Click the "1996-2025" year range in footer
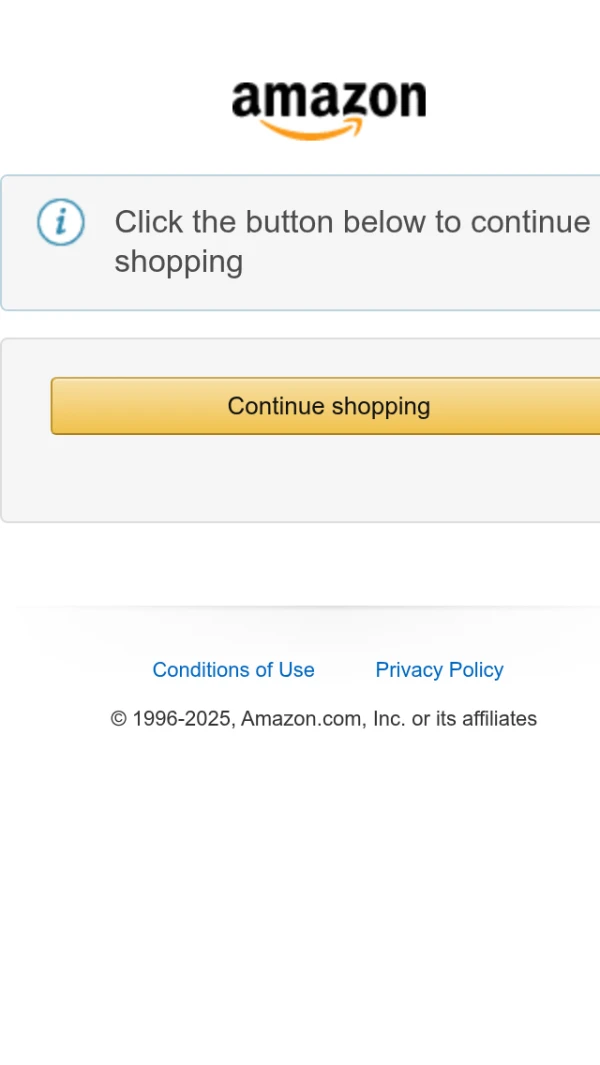Viewport: 600px width, 1065px height. (x=183, y=719)
